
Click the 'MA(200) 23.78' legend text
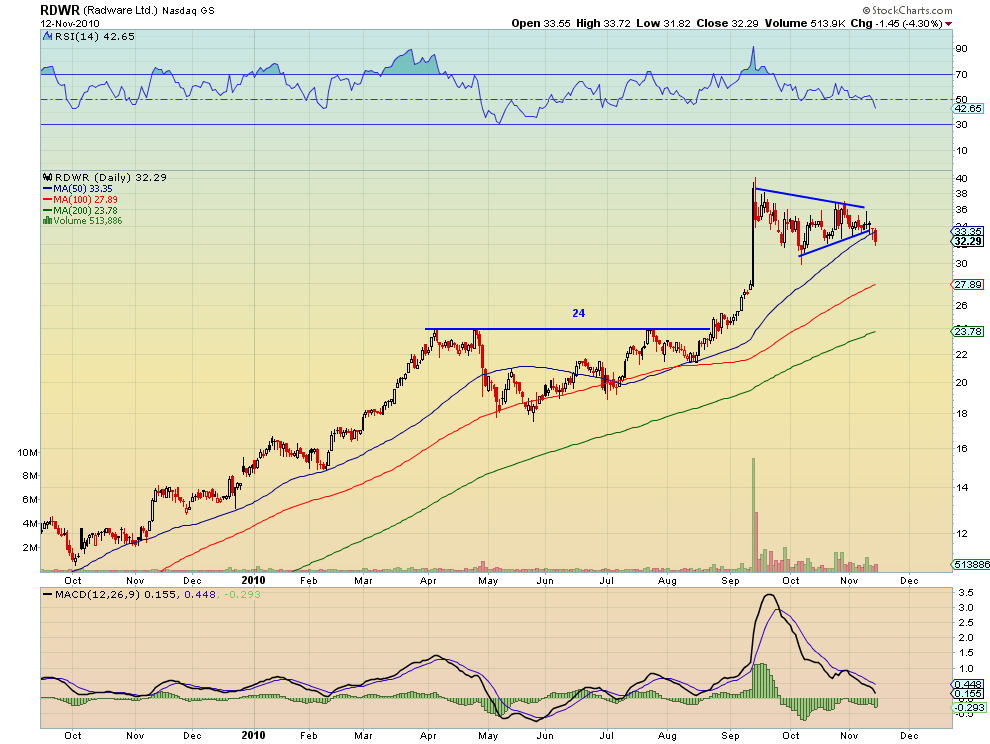85,210
